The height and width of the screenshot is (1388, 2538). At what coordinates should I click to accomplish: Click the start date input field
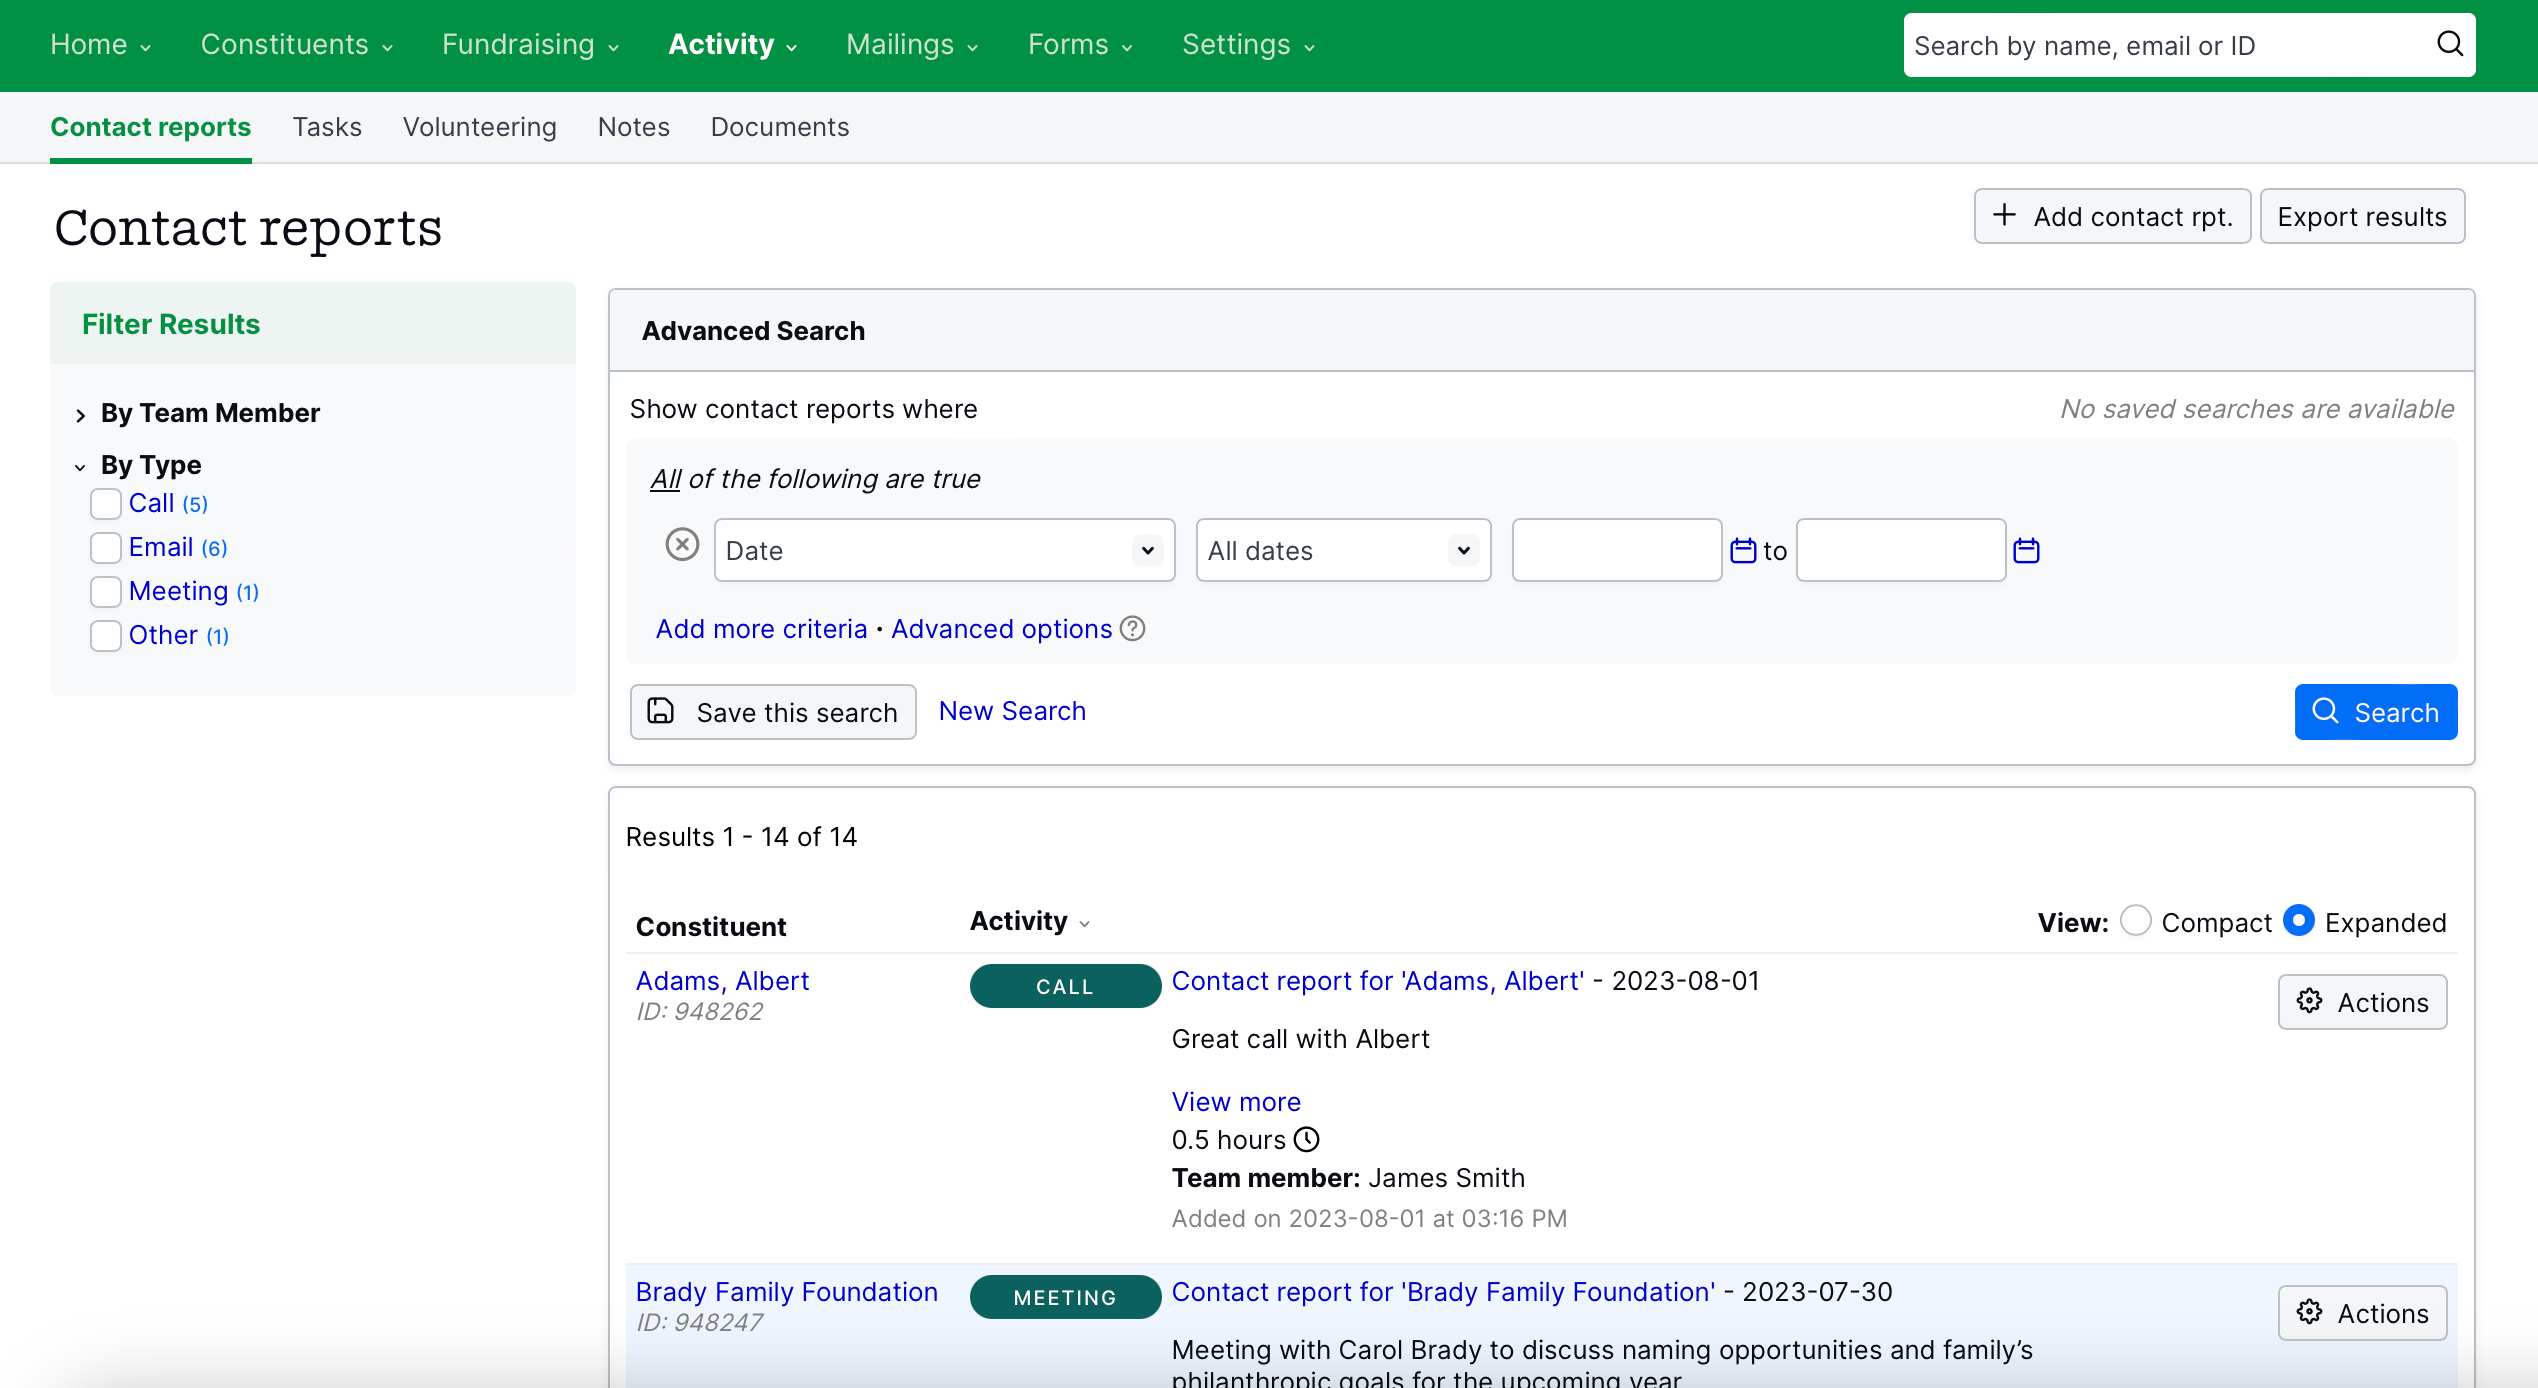1616,550
